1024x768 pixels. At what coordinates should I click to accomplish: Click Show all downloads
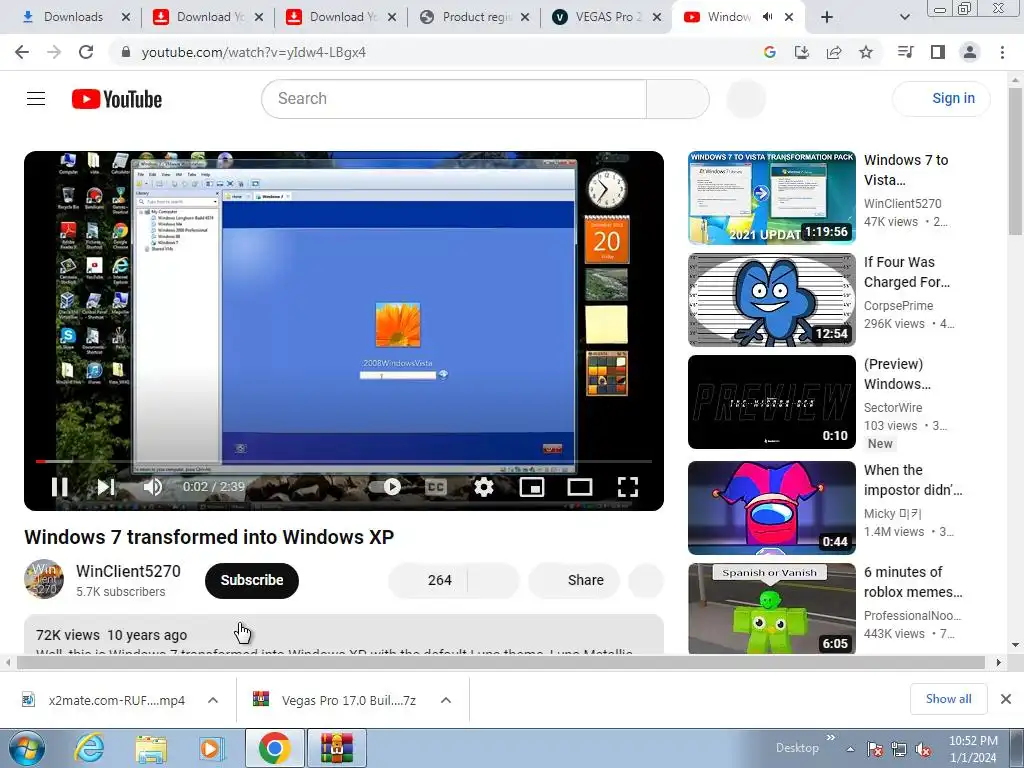pyautogui.click(x=948, y=699)
